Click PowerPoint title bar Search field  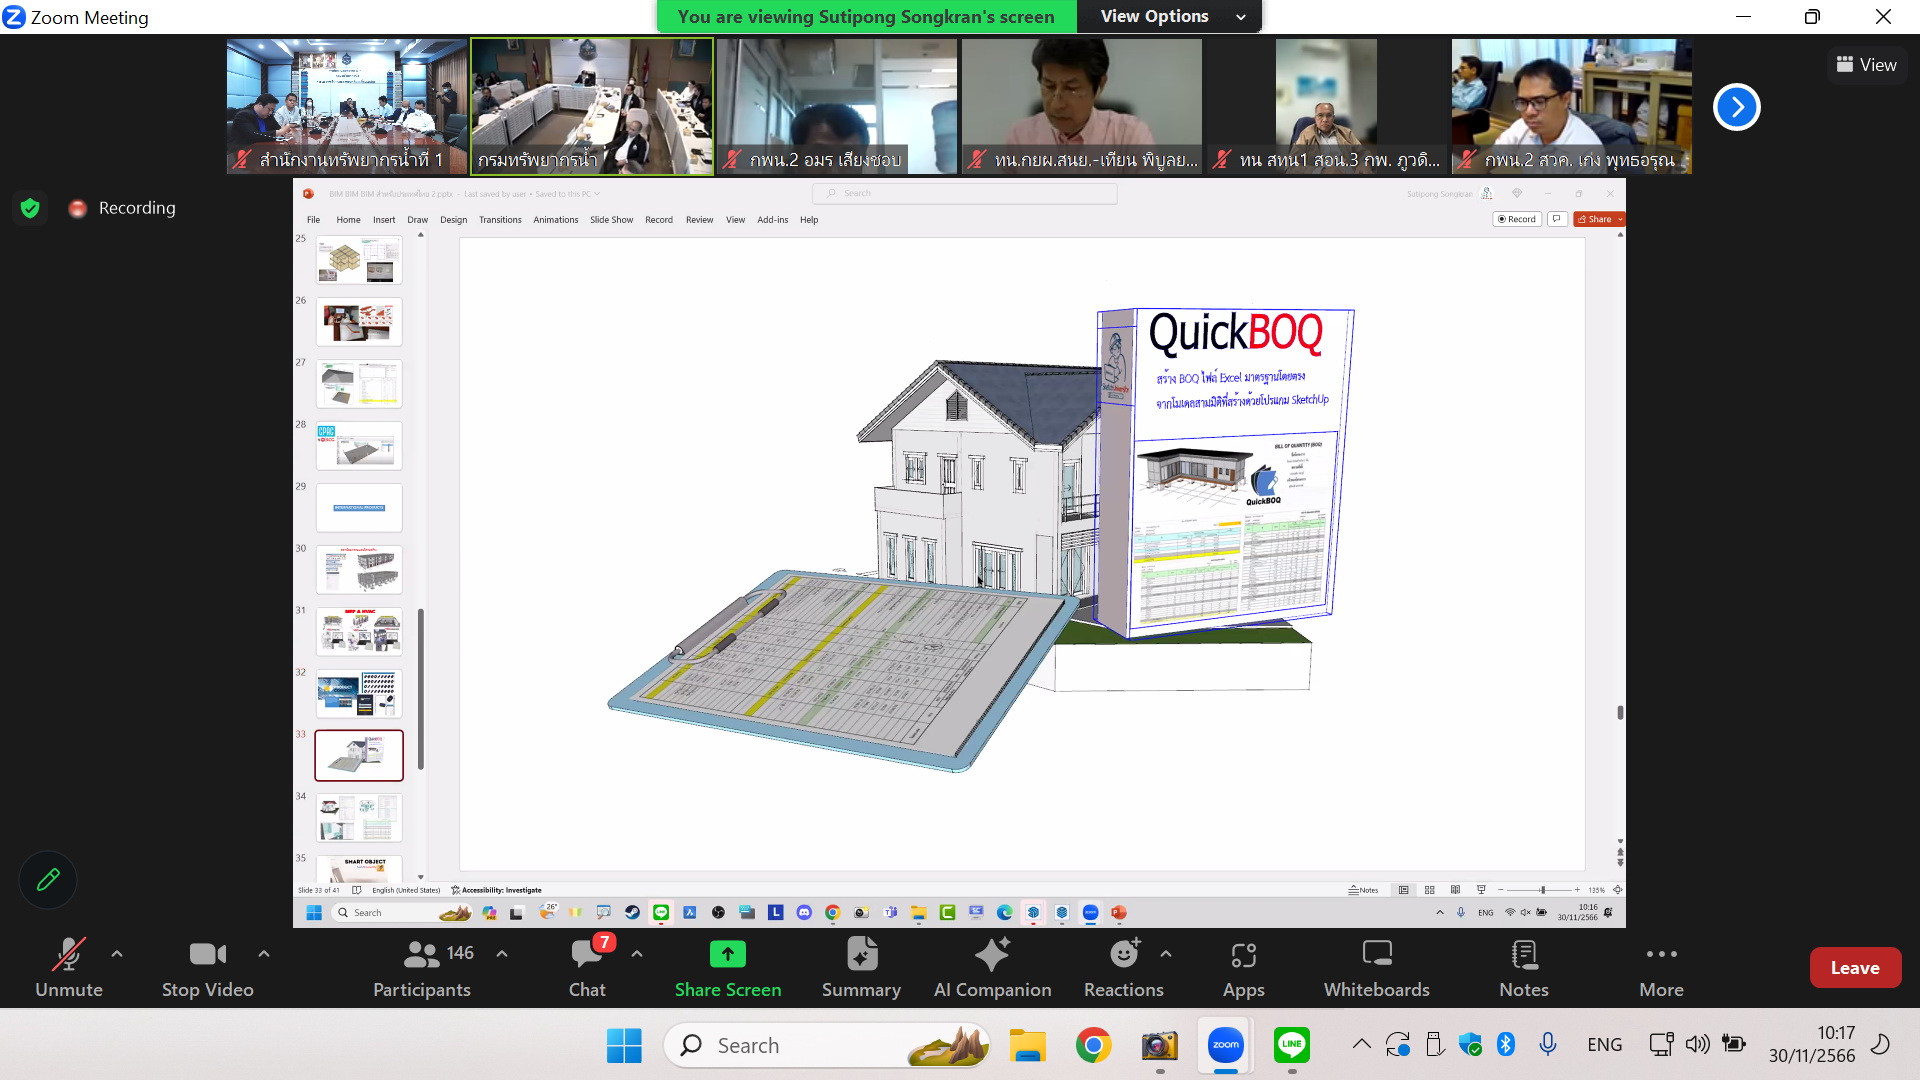(965, 193)
